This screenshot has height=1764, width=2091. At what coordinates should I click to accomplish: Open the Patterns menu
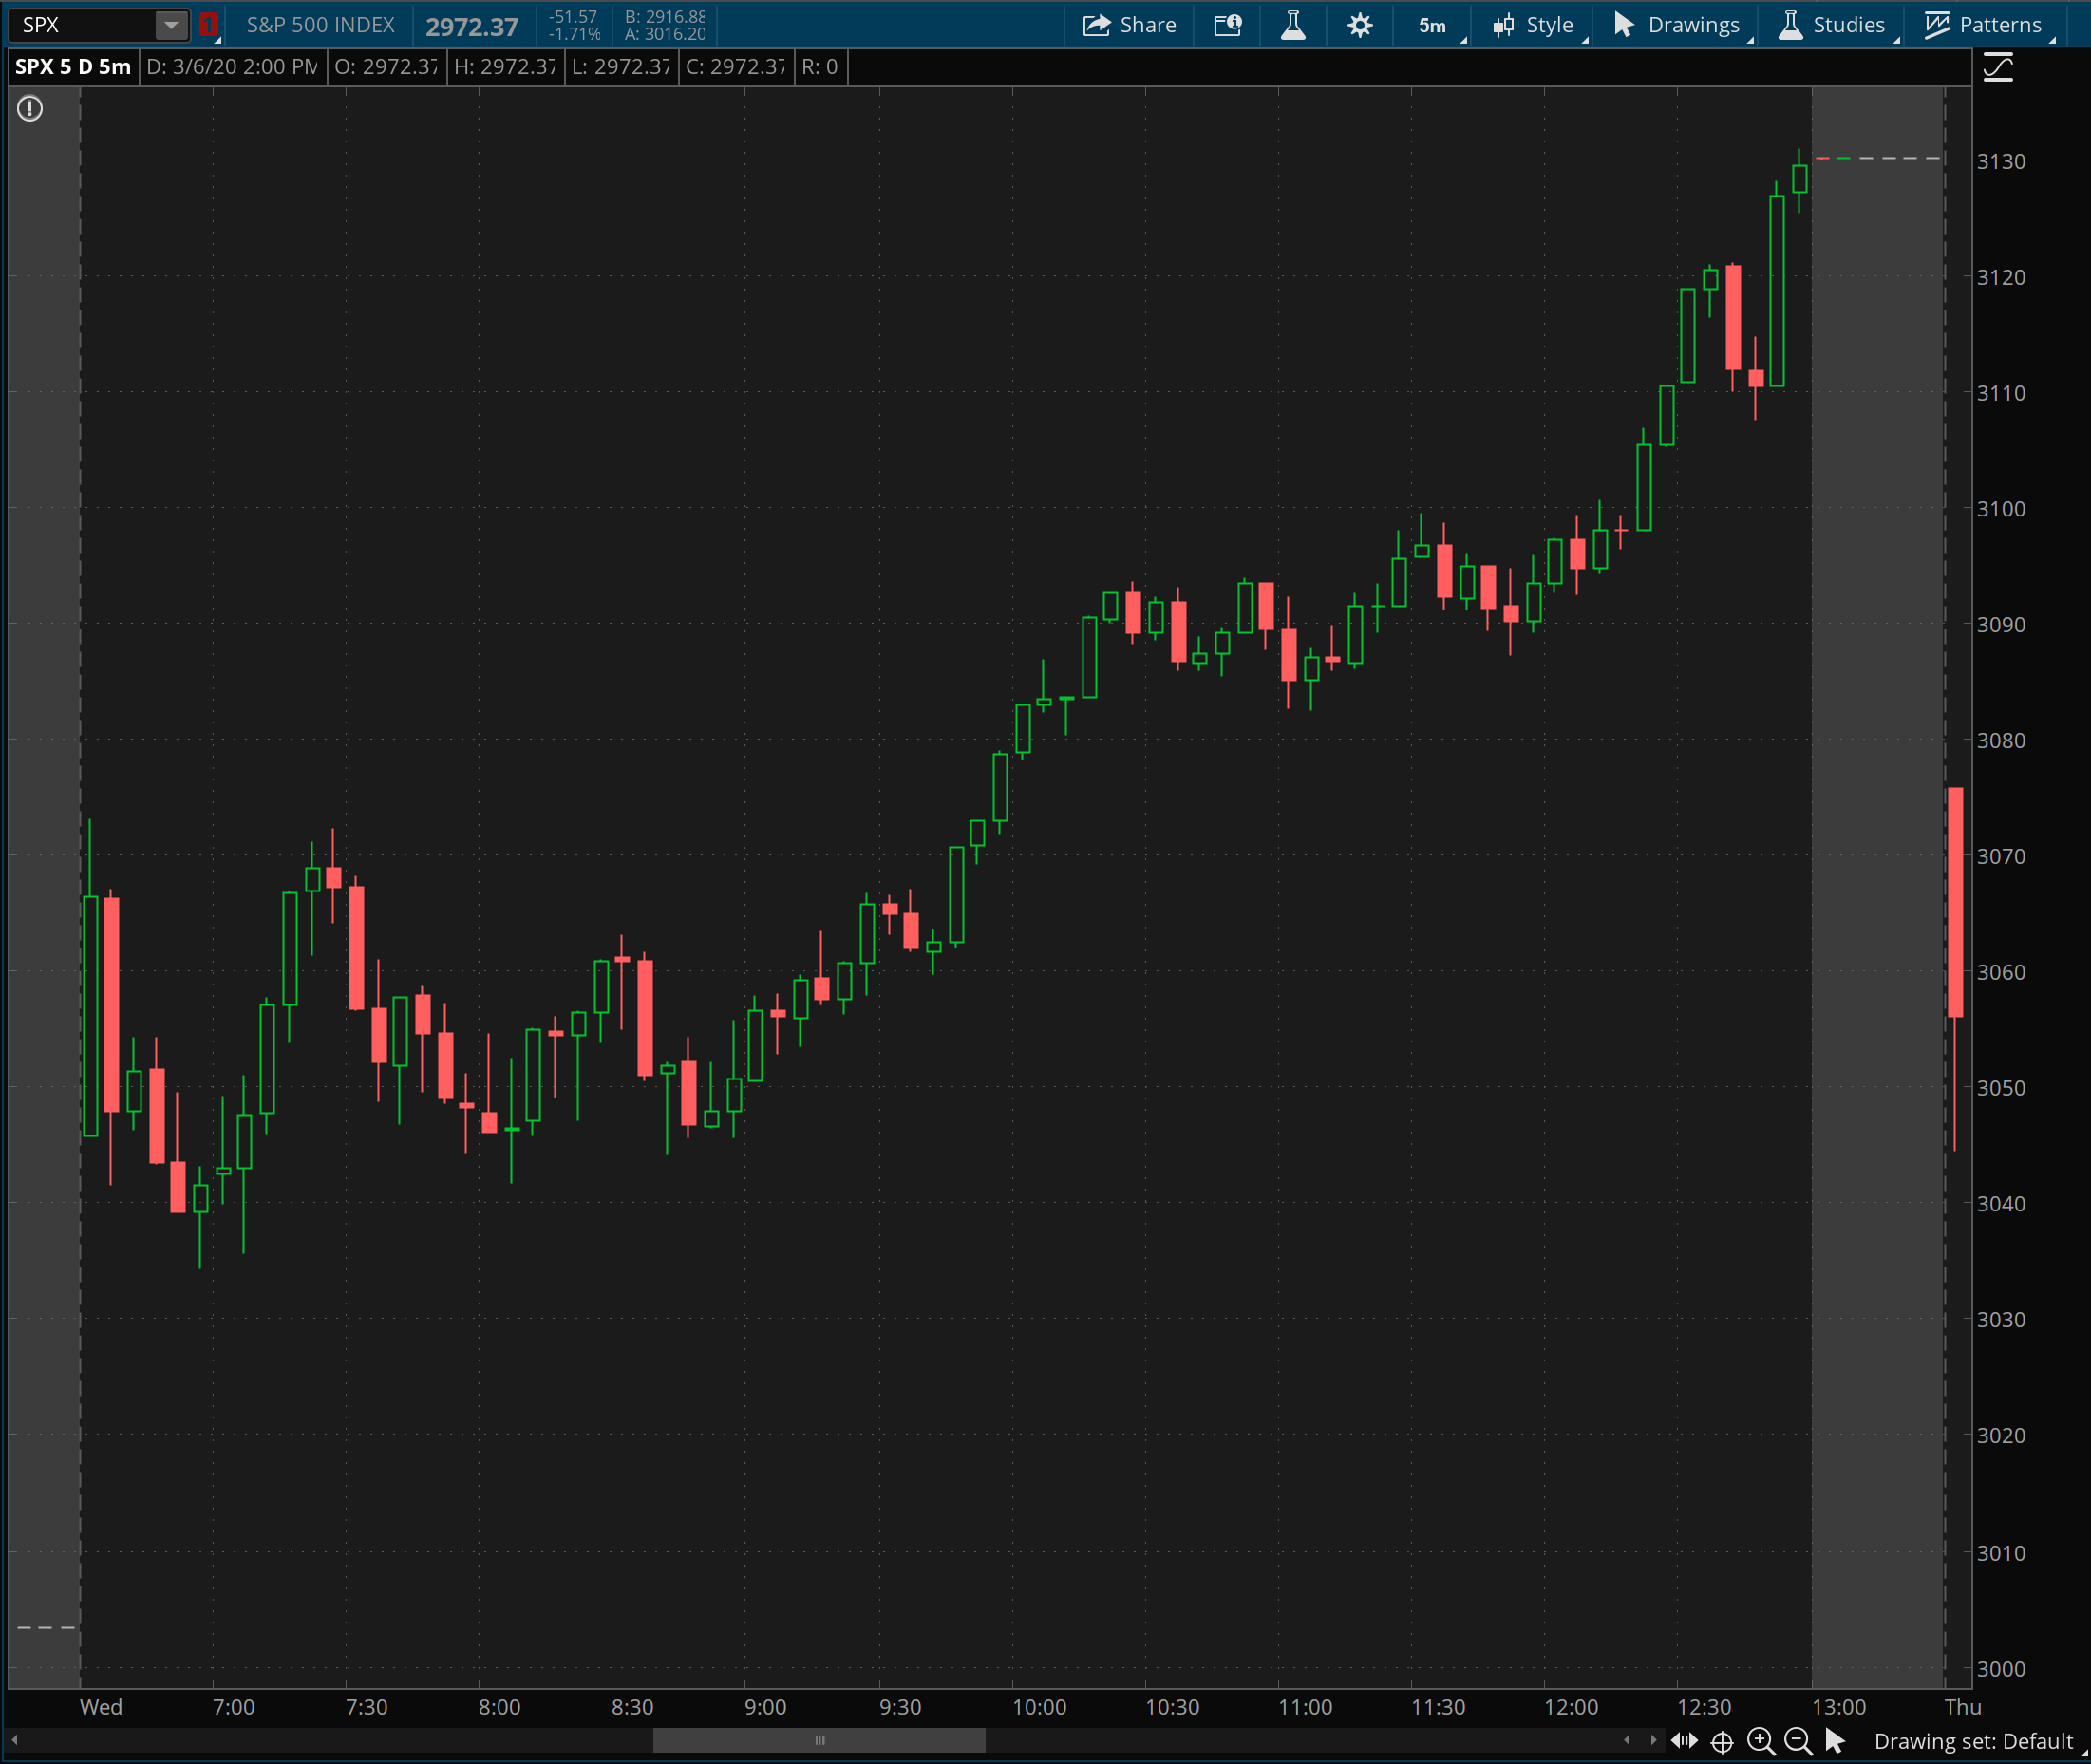(x=1985, y=25)
